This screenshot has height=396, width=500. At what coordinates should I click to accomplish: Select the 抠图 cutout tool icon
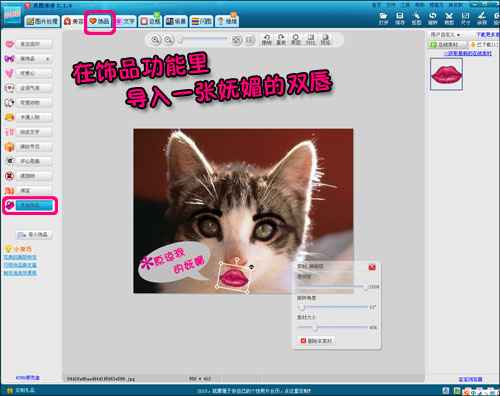pos(416,19)
